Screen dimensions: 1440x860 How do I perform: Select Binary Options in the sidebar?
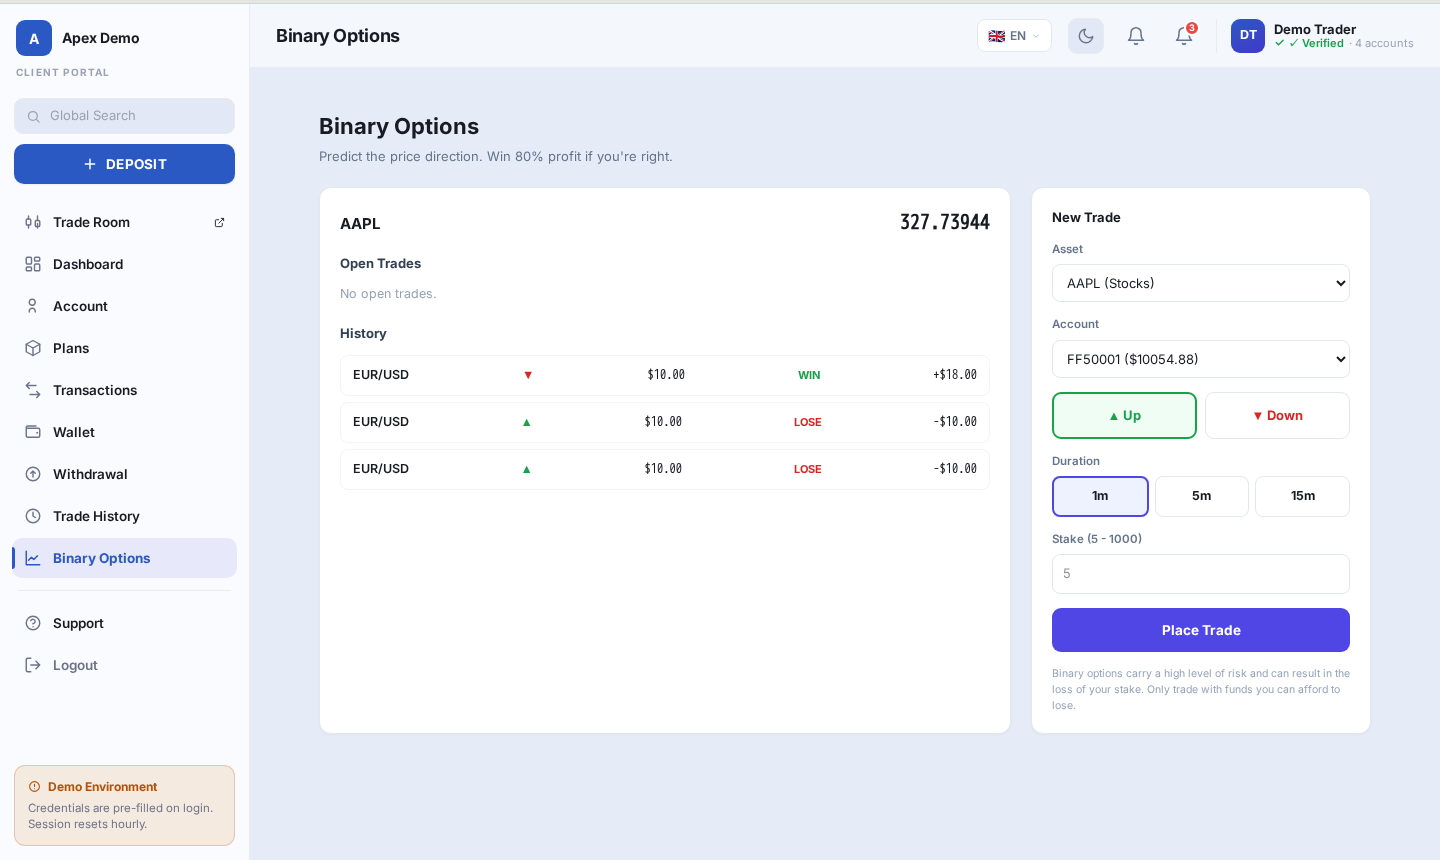pyautogui.click(x=124, y=558)
